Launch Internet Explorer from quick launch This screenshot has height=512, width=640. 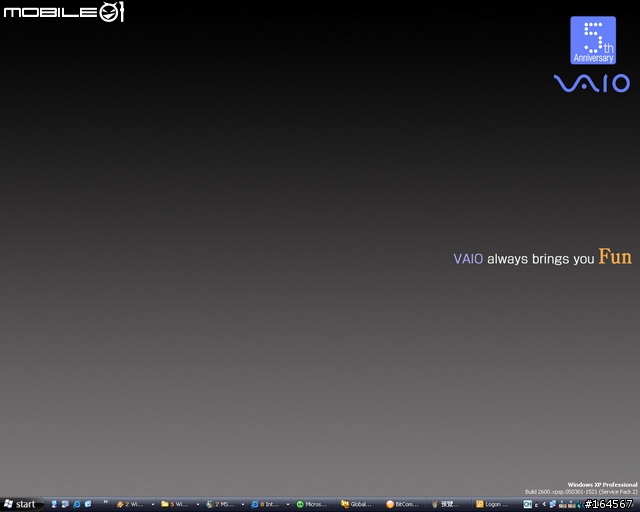coord(76,504)
